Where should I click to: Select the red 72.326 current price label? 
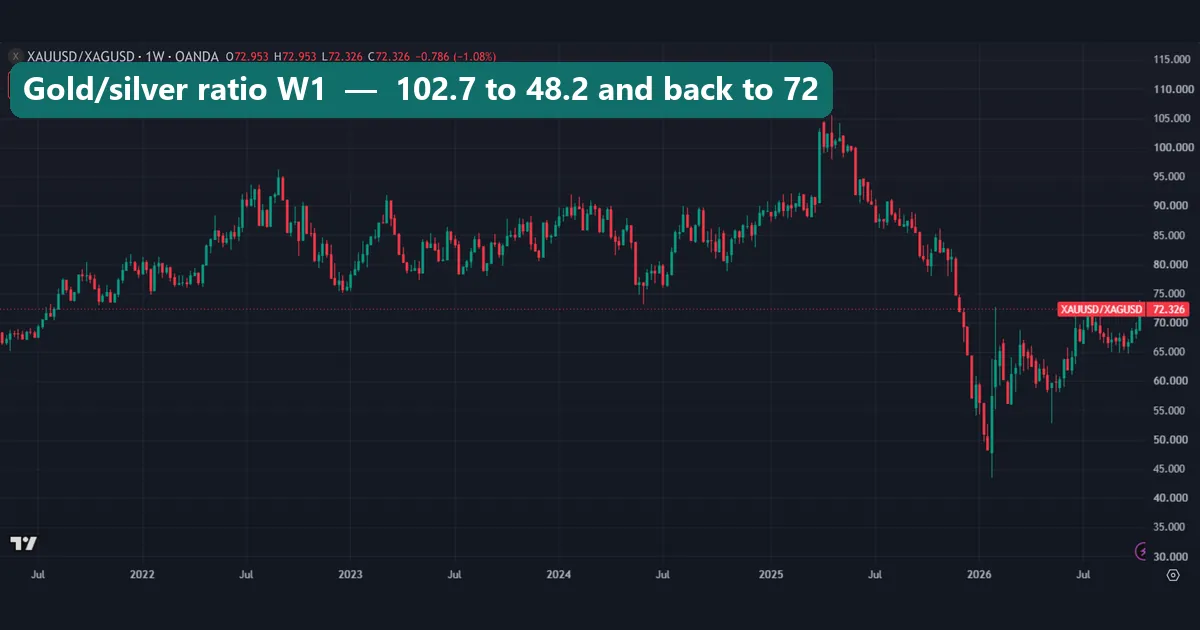pyautogui.click(x=1169, y=309)
